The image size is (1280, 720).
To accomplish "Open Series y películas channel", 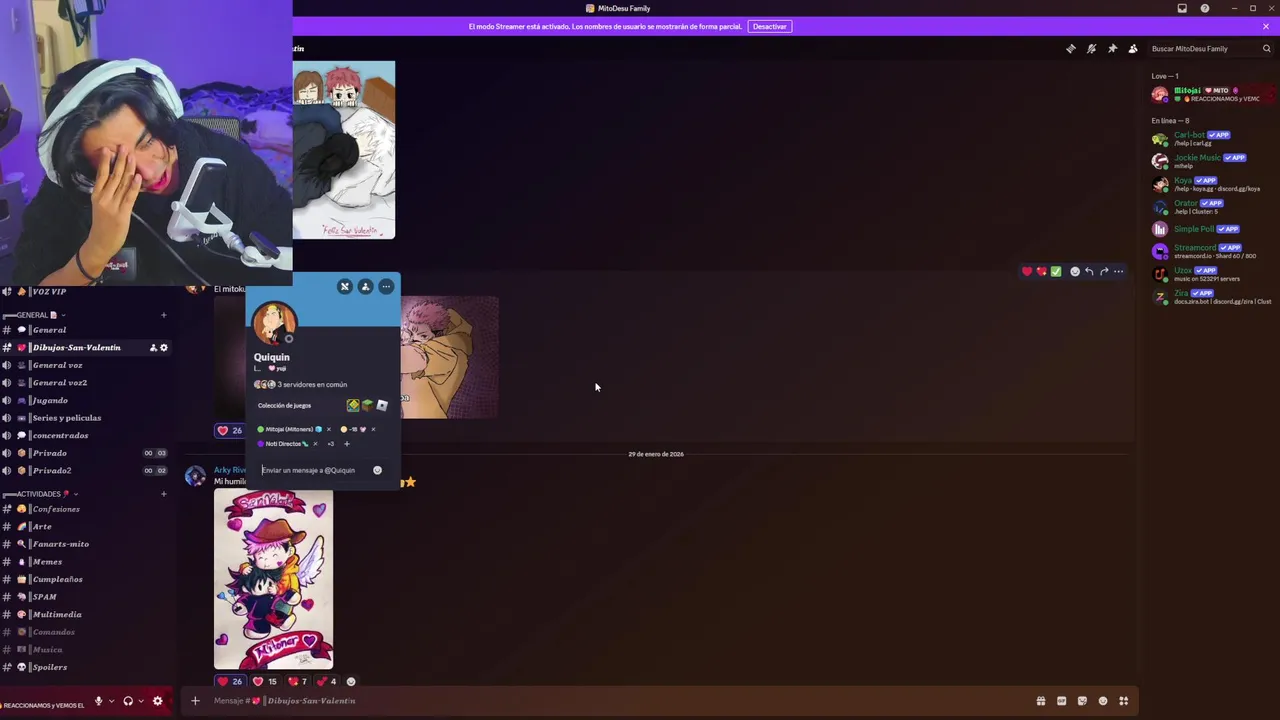I will (85, 418).
